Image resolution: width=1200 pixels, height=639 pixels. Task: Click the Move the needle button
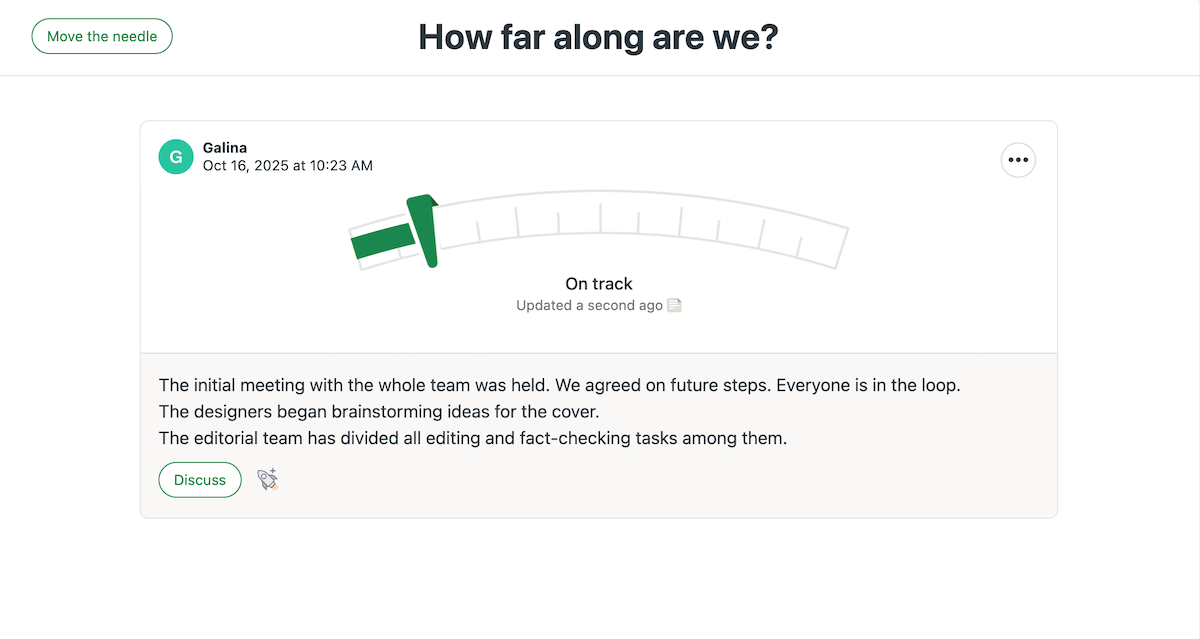(101, 36)
